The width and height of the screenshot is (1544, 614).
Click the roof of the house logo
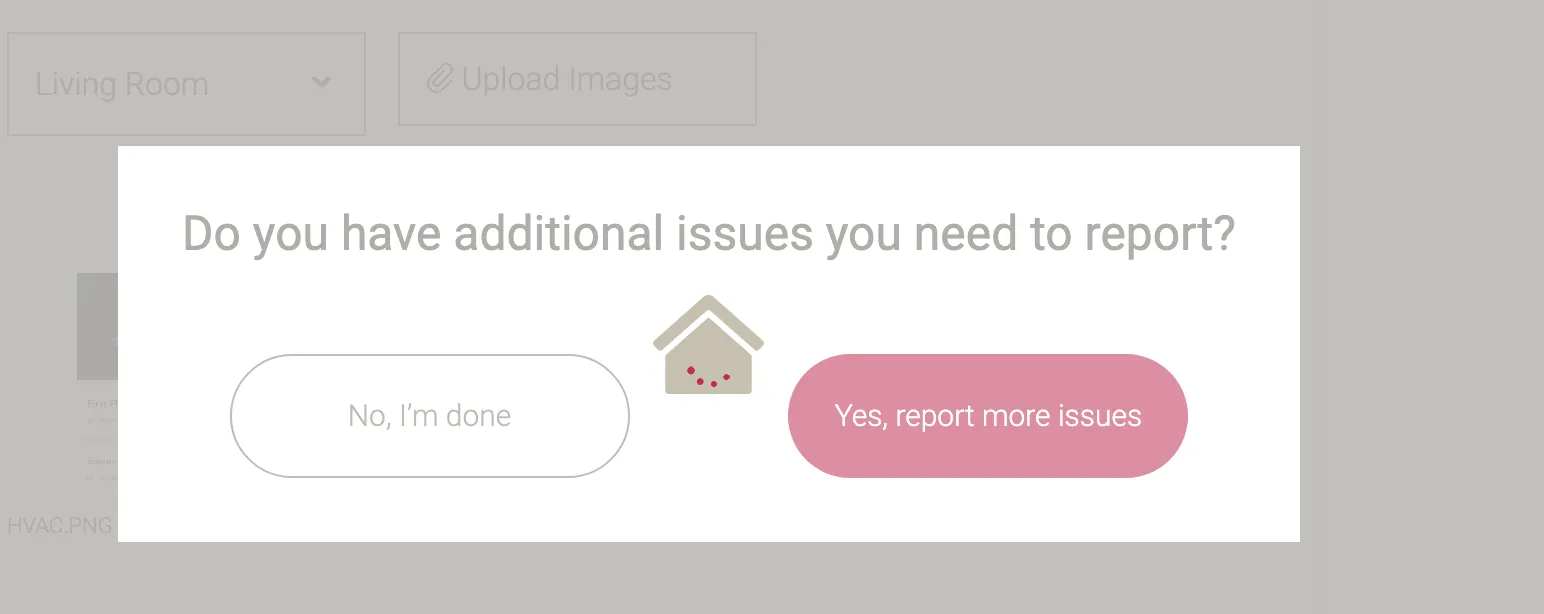point(708,317)
